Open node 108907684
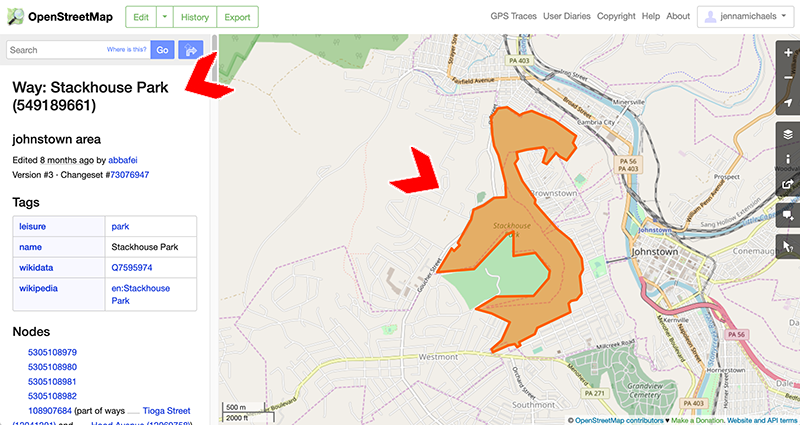 50,410
